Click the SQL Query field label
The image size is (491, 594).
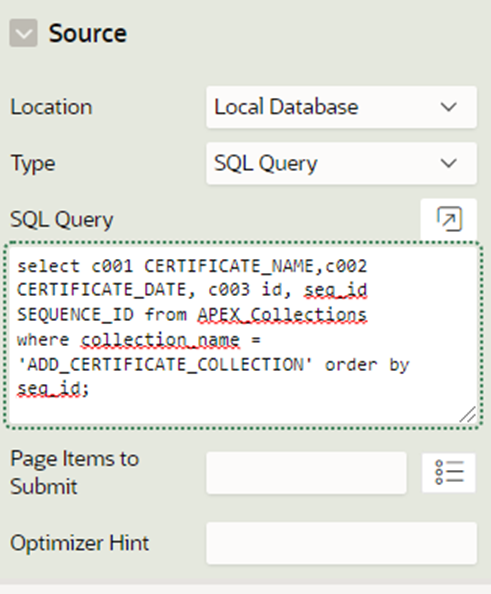pyautogui.click(x=61, y=220)
